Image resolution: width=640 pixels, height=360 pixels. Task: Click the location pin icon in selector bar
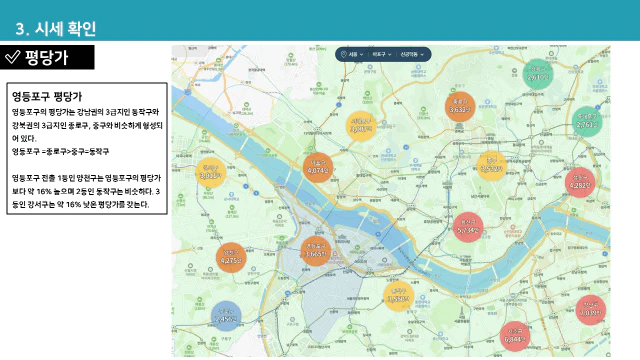pos(343,54)
